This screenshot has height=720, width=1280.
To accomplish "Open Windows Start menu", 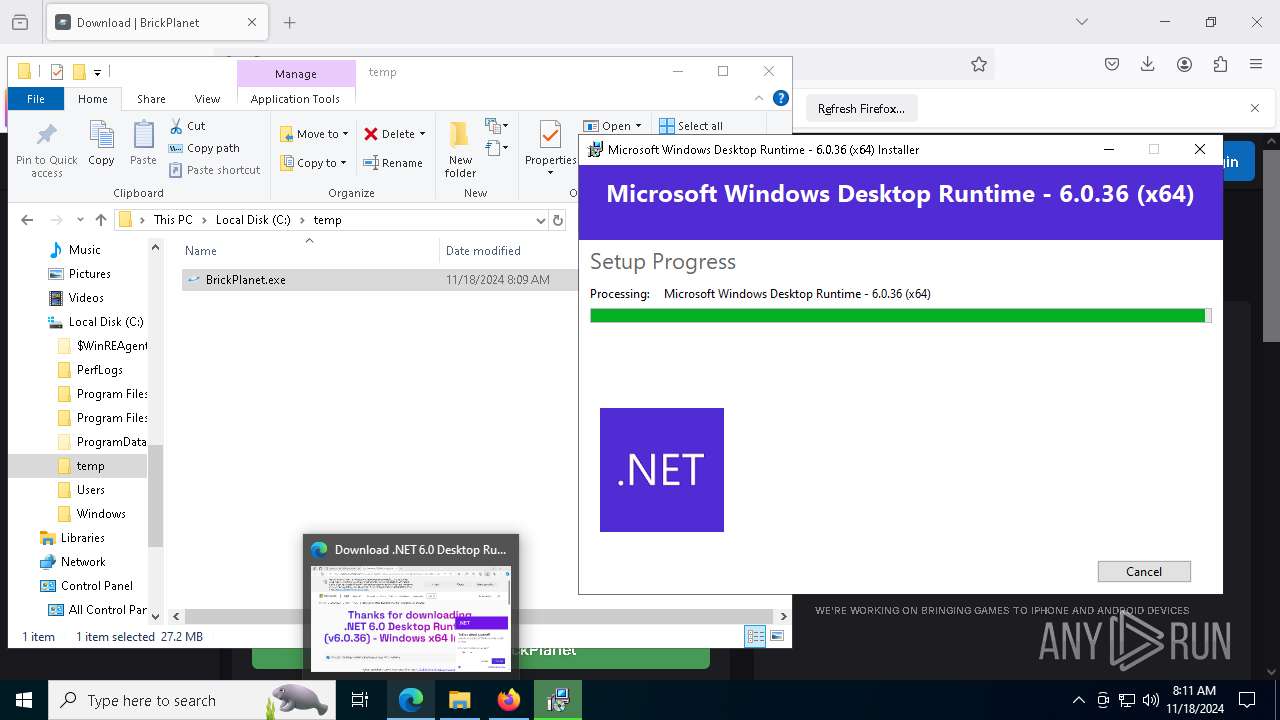I will point(23,700).
